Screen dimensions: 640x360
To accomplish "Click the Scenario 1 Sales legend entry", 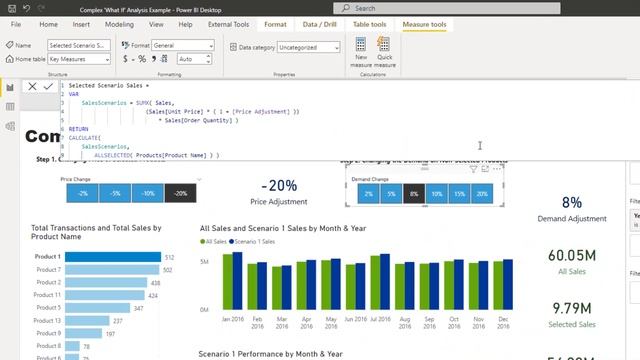I will click(252, 242).
